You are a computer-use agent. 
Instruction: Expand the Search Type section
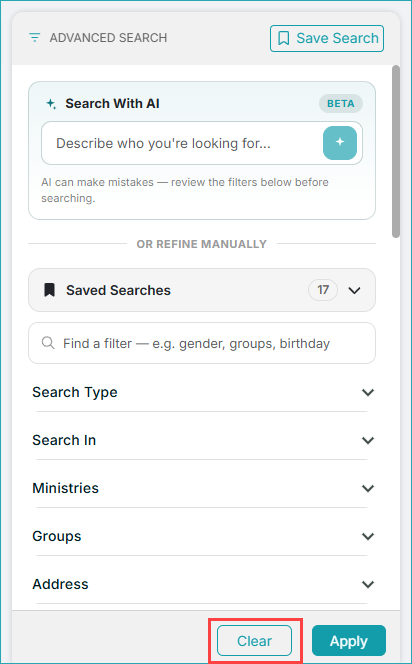tap(202, 392)
